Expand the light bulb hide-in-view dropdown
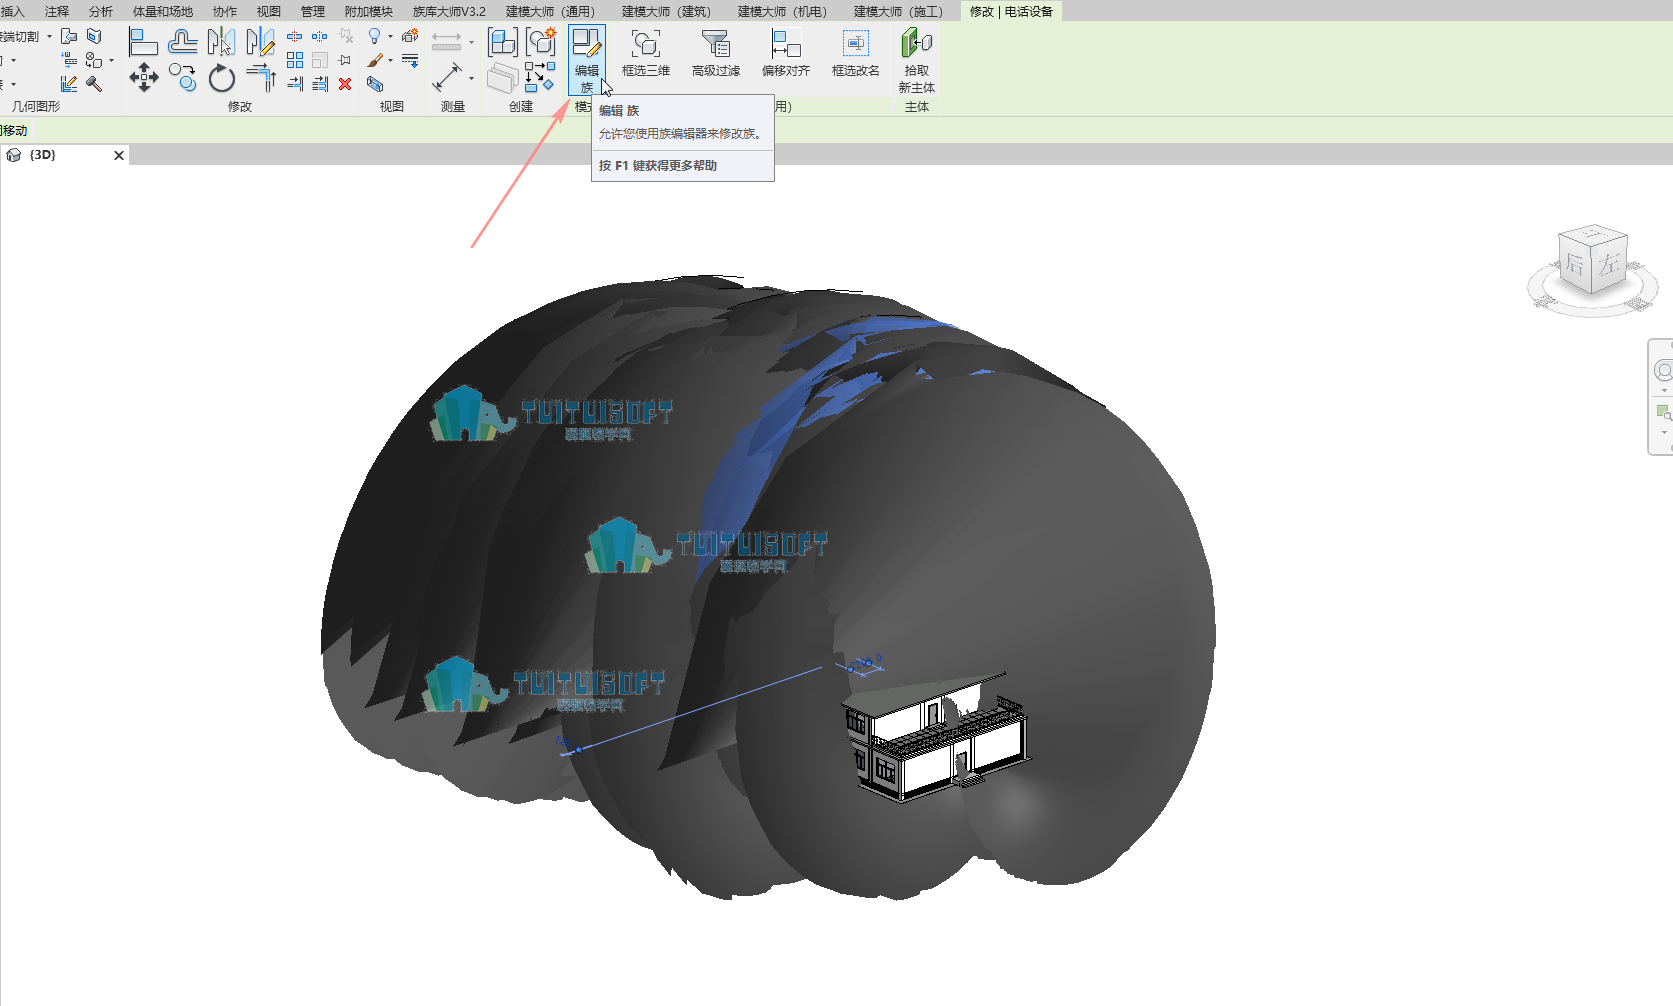 point(390,36)
